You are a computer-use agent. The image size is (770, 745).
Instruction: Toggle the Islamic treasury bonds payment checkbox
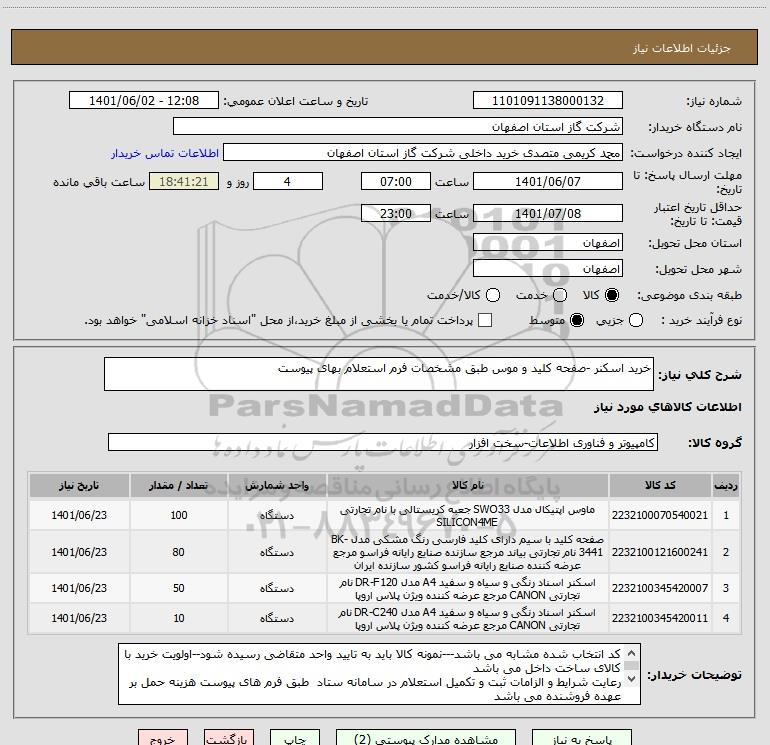click(485, 320)
